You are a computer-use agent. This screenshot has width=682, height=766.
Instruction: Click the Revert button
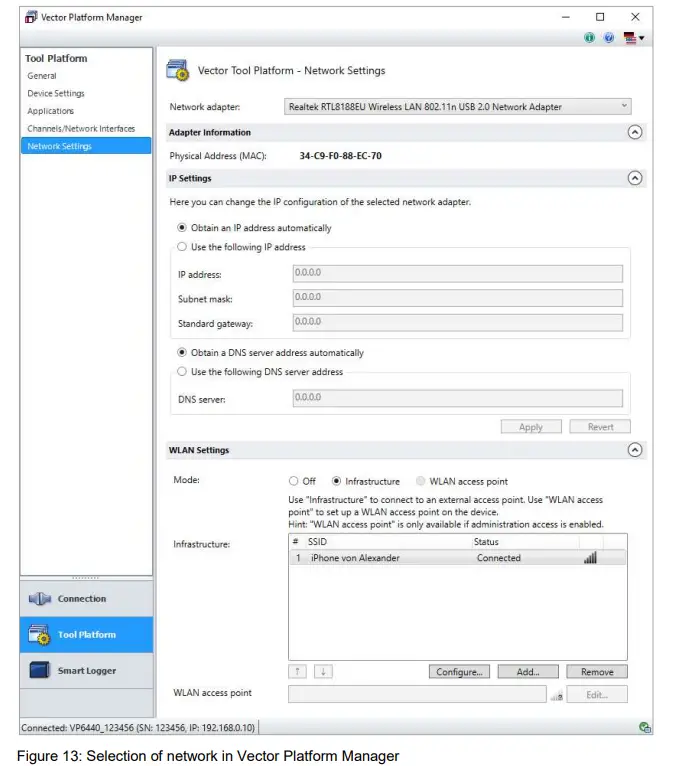(x=600, y=426)
